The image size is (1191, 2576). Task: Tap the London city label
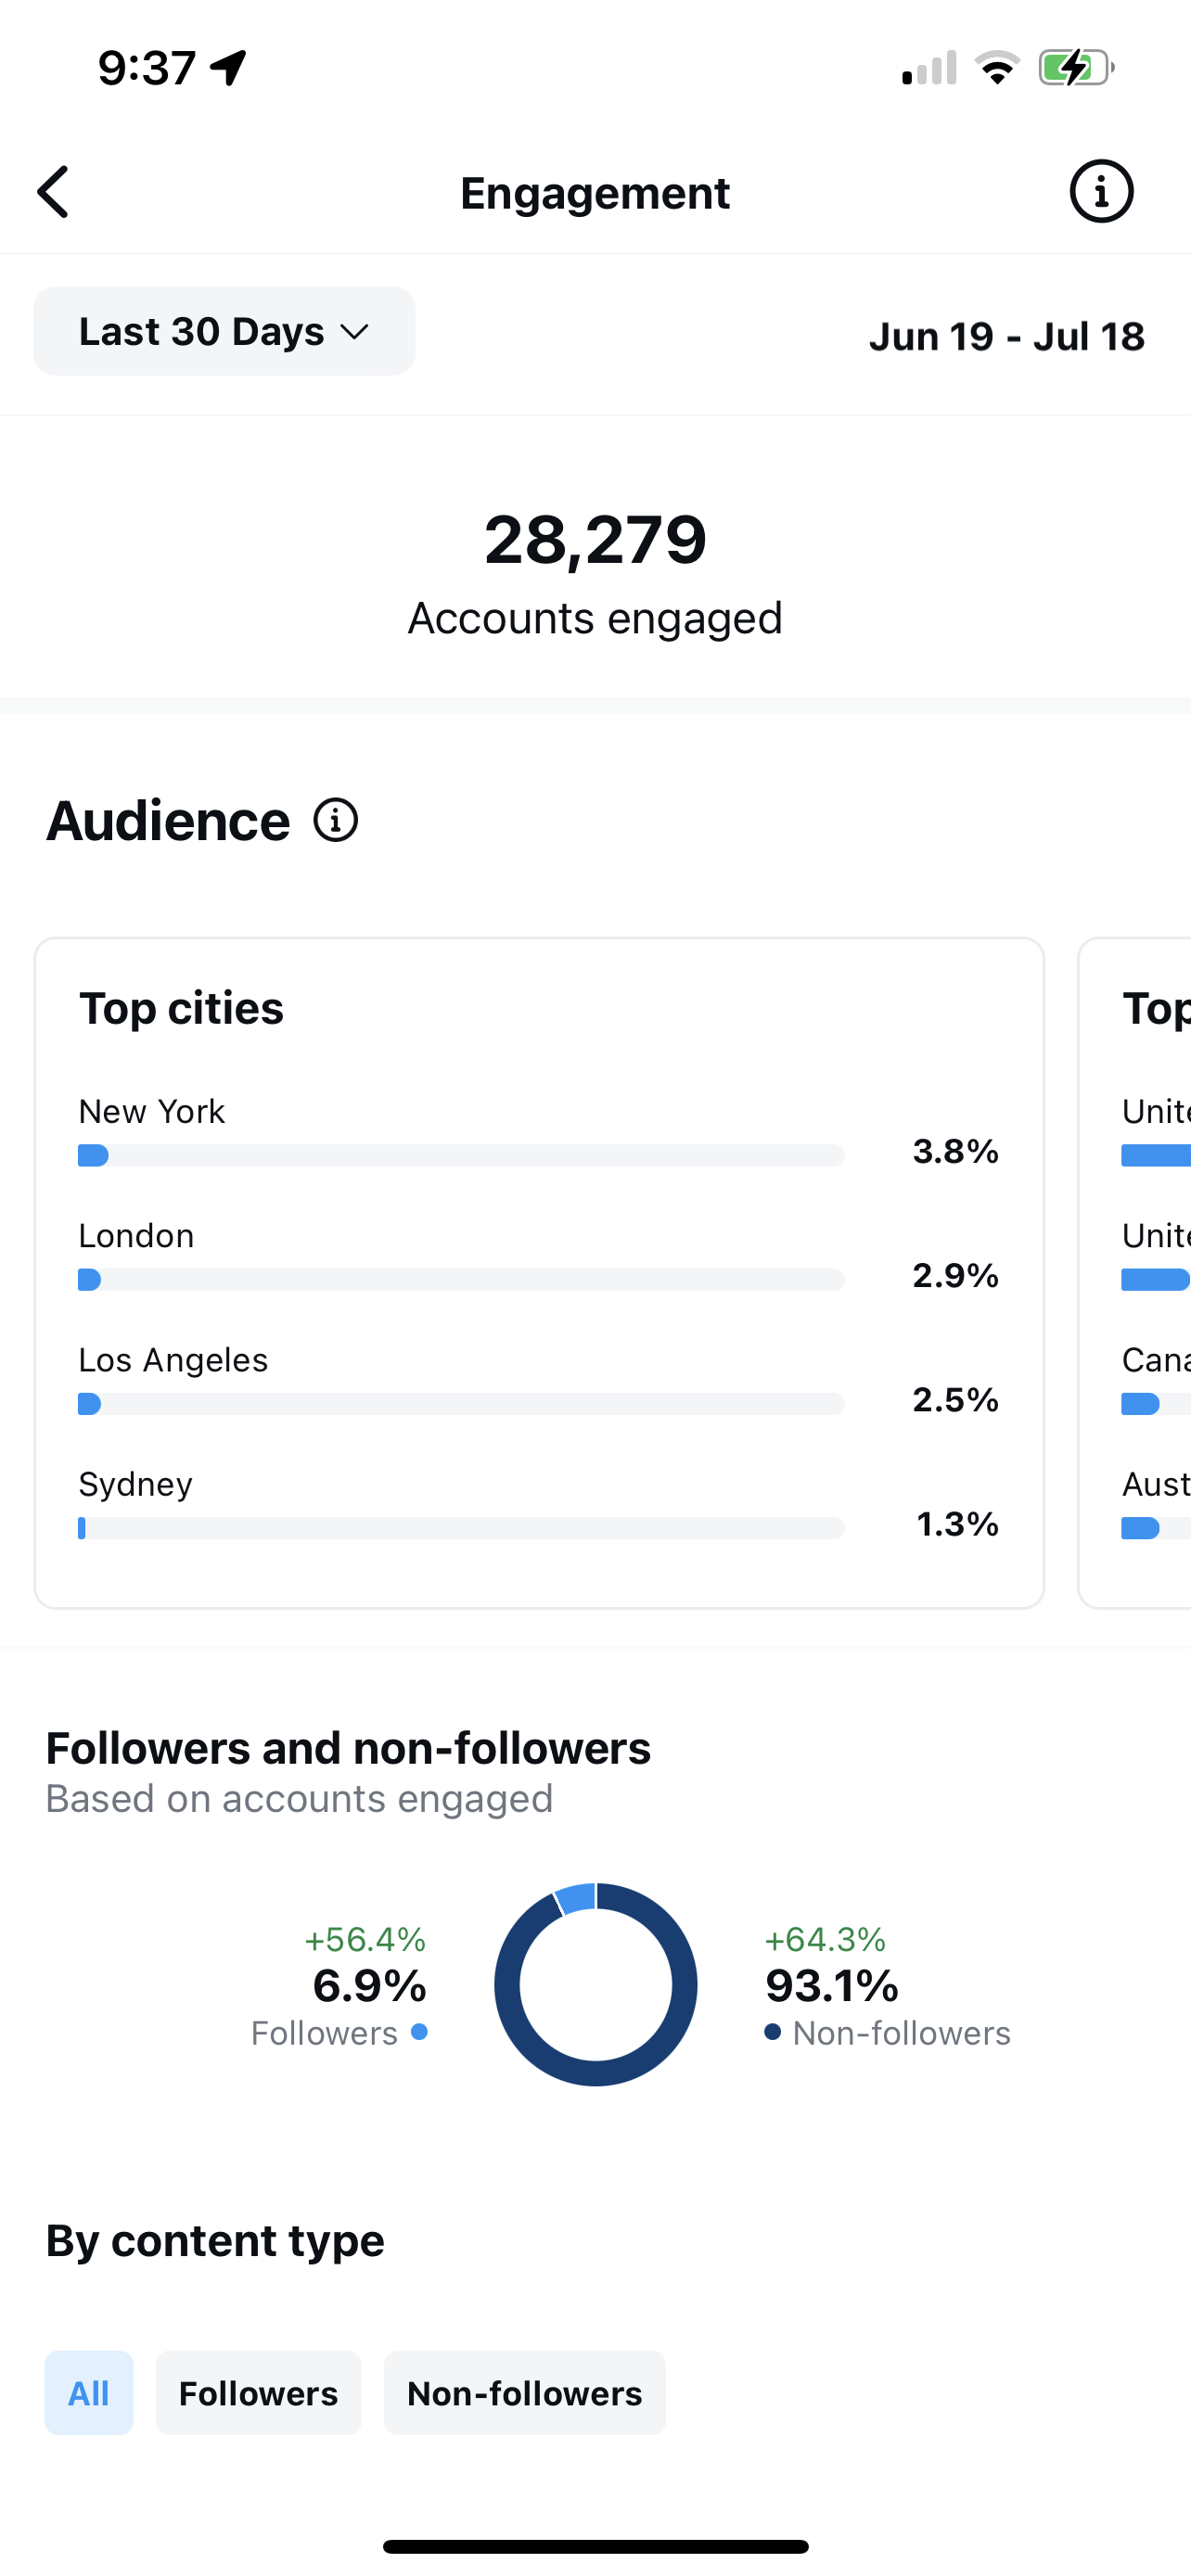137,1236
